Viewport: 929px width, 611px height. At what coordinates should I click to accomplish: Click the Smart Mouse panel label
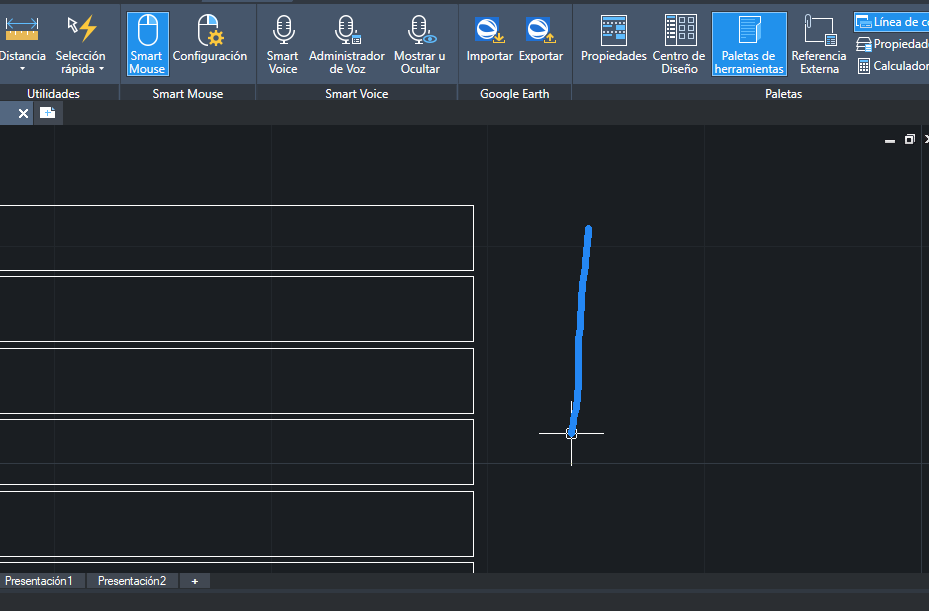pyautogui.click(x=188, y=94)
